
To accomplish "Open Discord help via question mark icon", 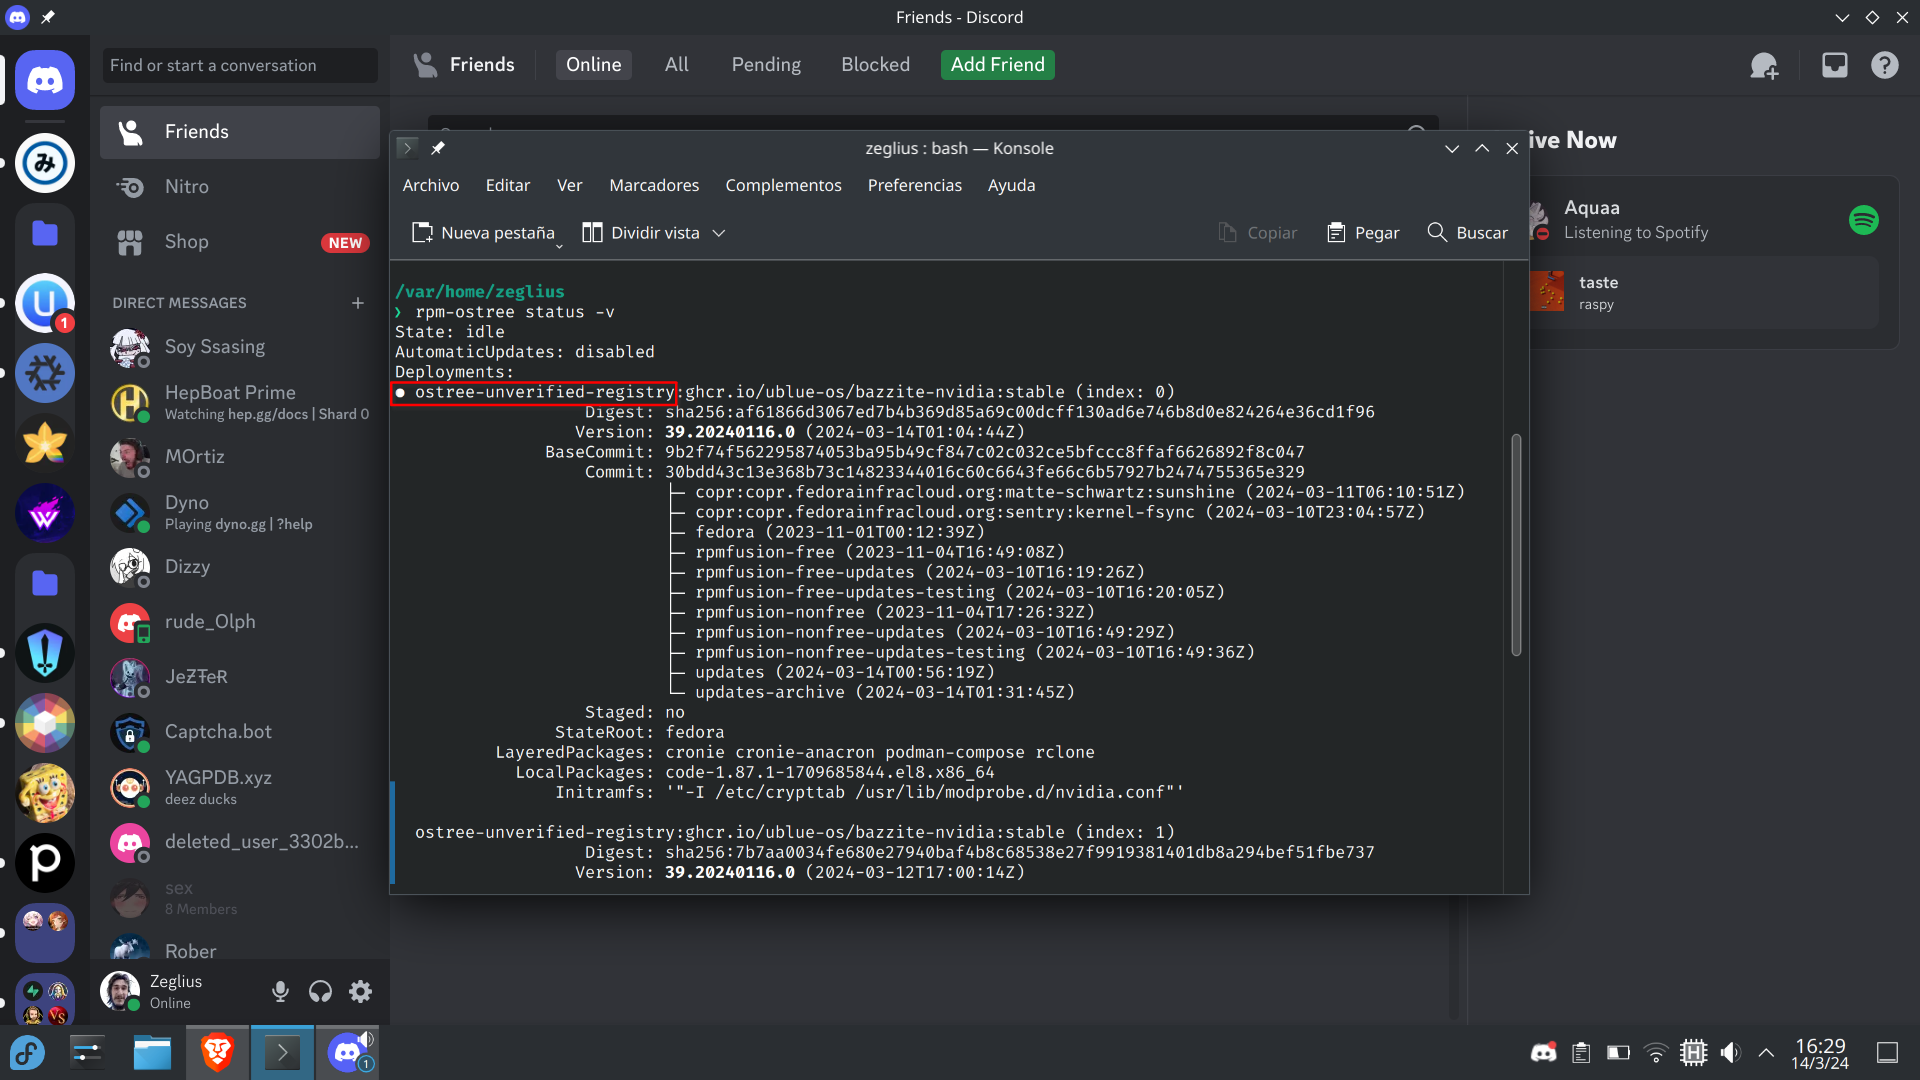I will [1884, 65].
